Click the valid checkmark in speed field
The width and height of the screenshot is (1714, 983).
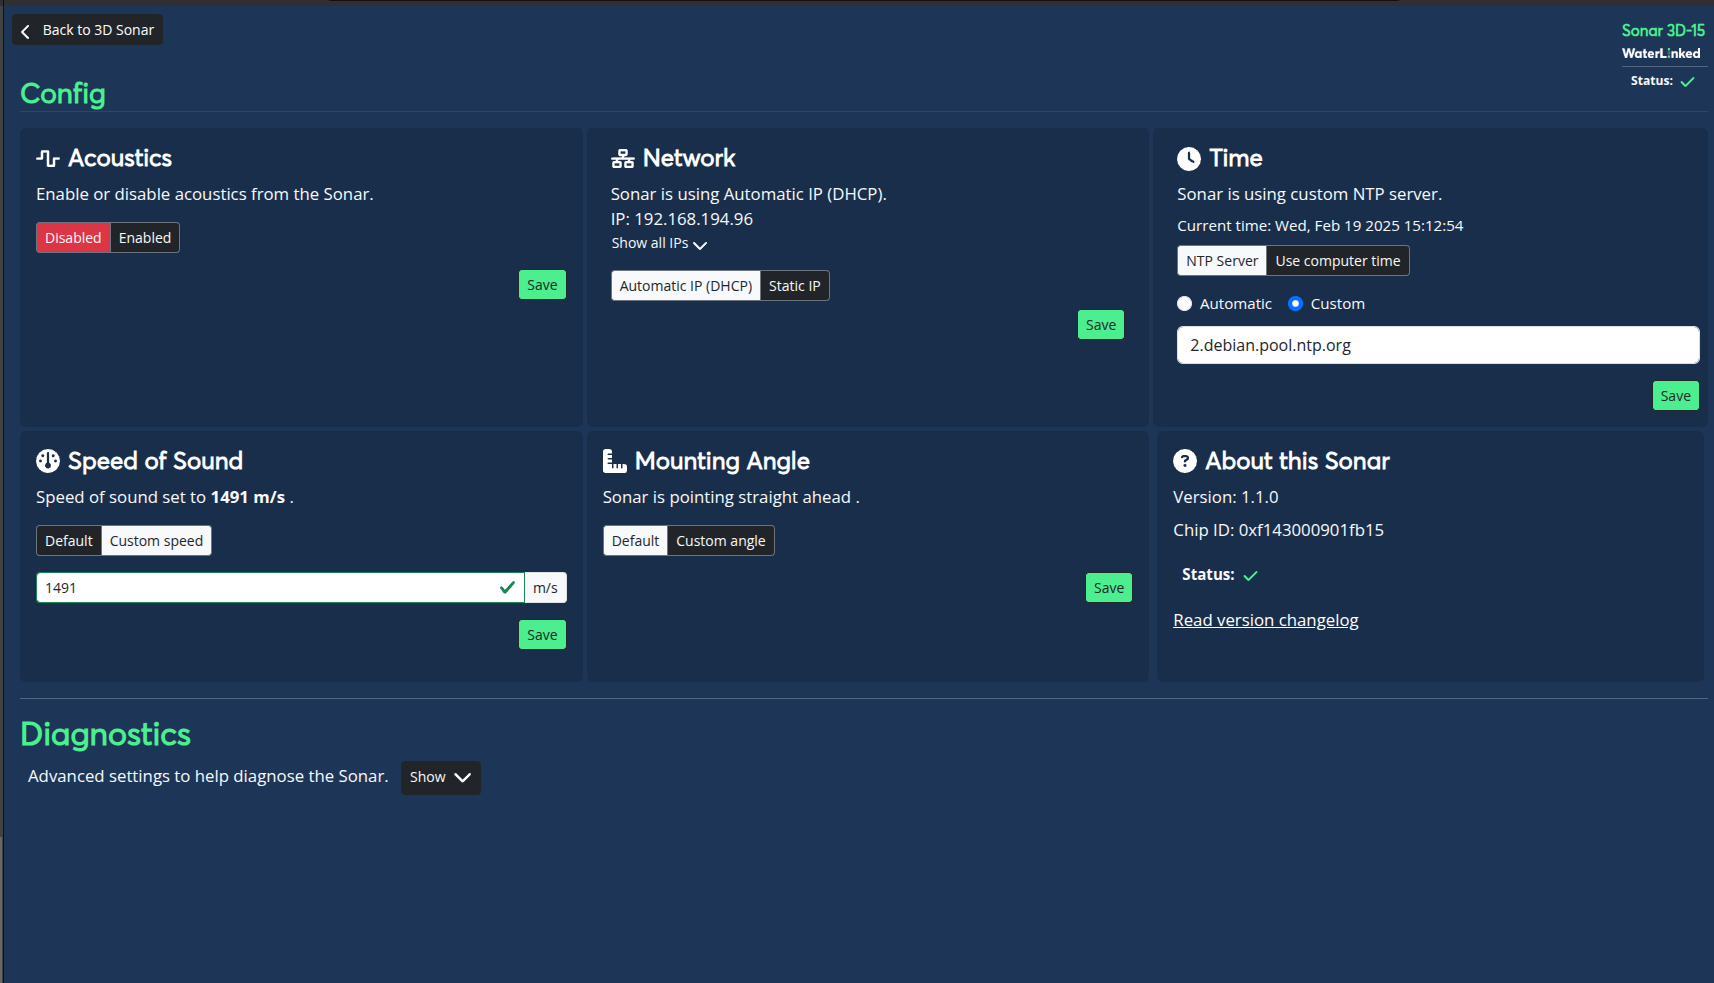508,587
